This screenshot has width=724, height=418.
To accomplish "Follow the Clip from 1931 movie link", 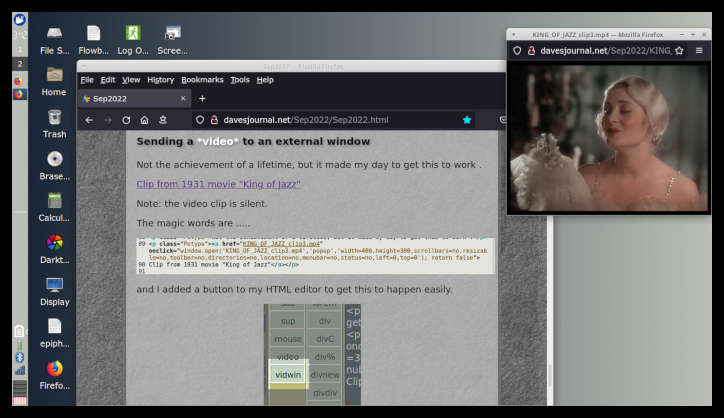I will pyautogui.click(x=218, y=184).
